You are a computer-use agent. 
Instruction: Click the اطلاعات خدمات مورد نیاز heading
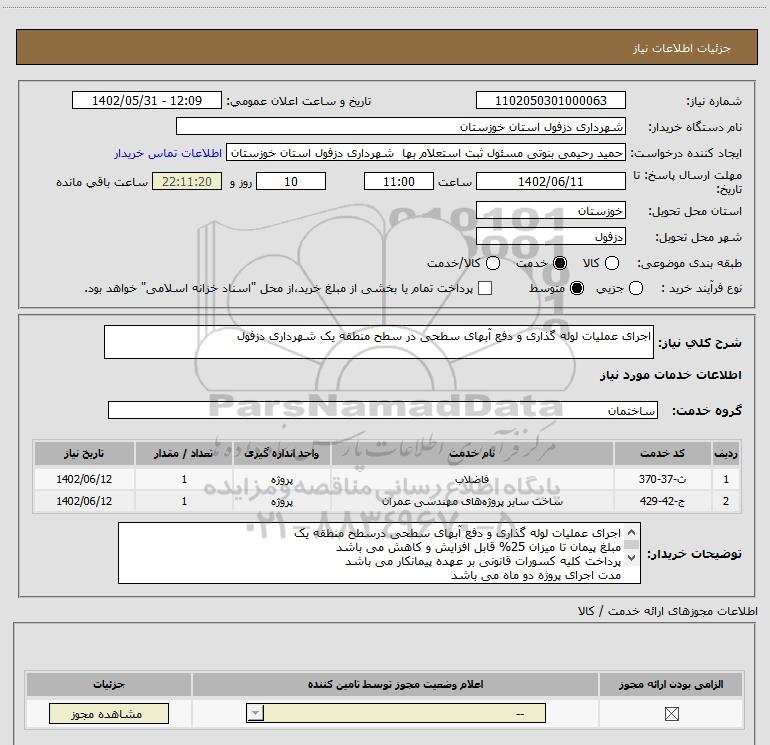pos(670,375)
